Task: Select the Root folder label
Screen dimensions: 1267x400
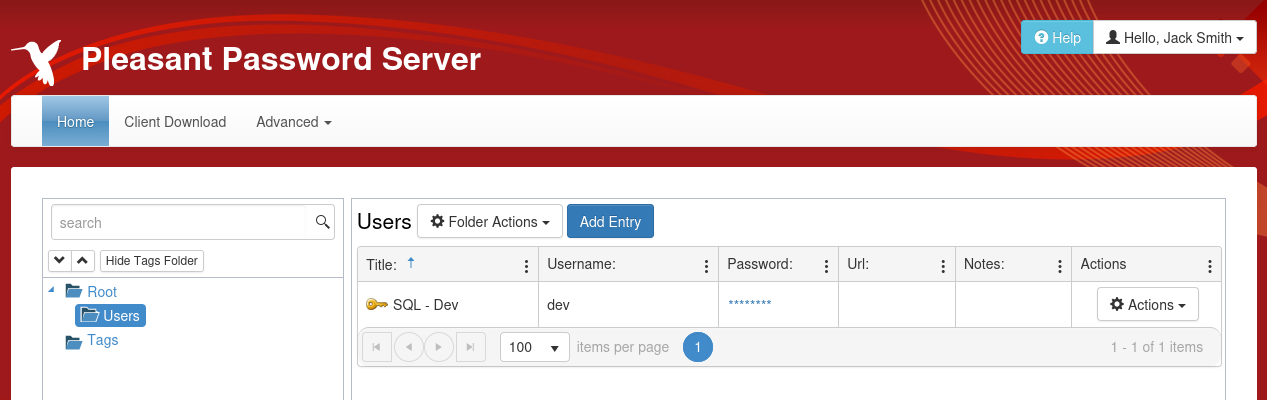Action: [x=102, y=292]
